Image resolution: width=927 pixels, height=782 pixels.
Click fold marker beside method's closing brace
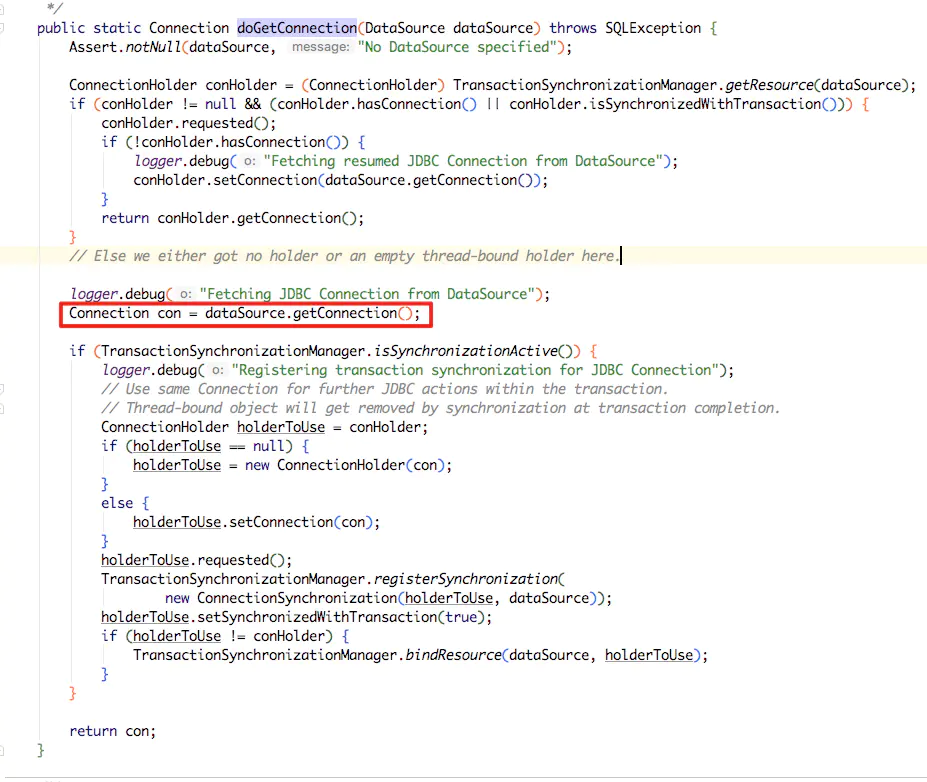4,750
